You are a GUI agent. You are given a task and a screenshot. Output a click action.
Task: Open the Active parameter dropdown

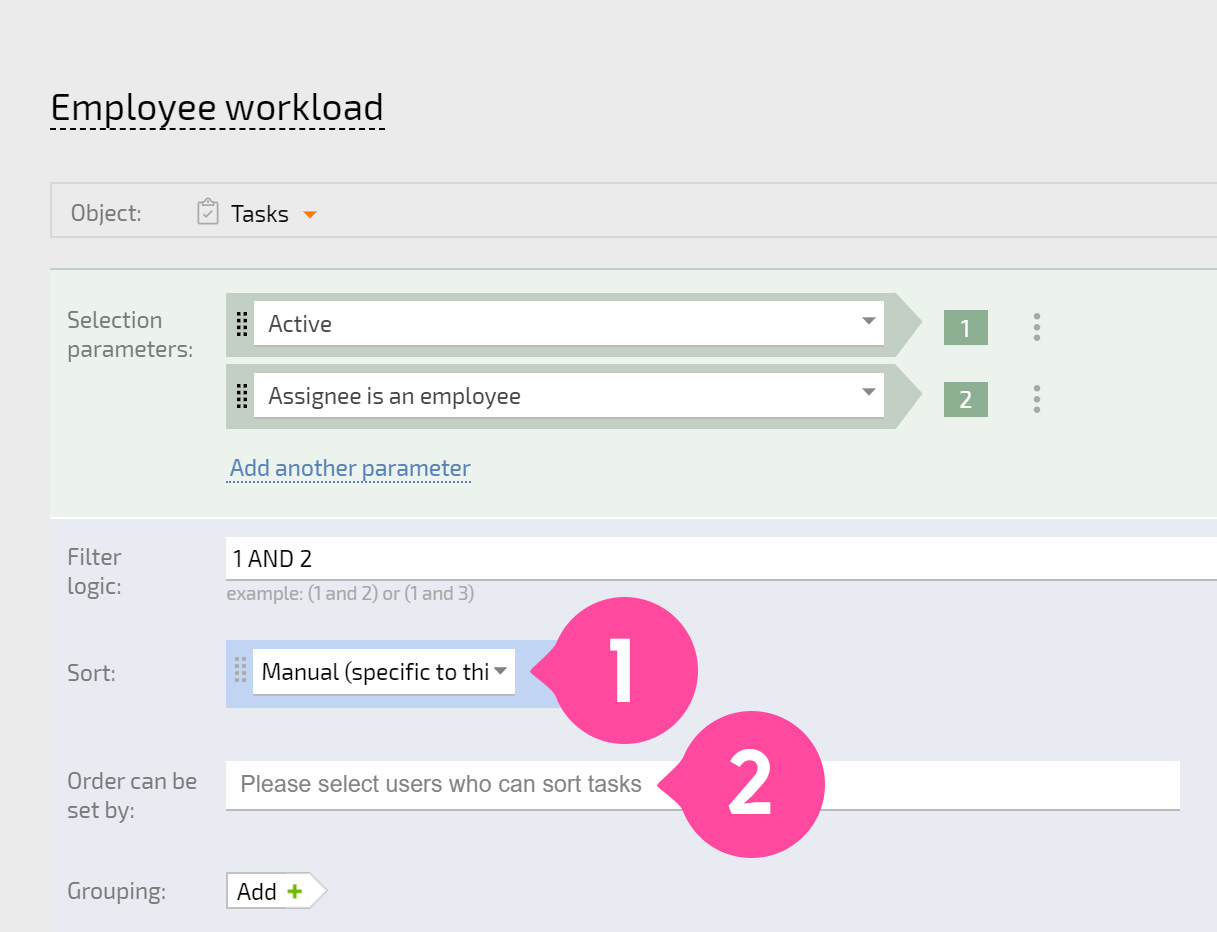pos(569,324)
